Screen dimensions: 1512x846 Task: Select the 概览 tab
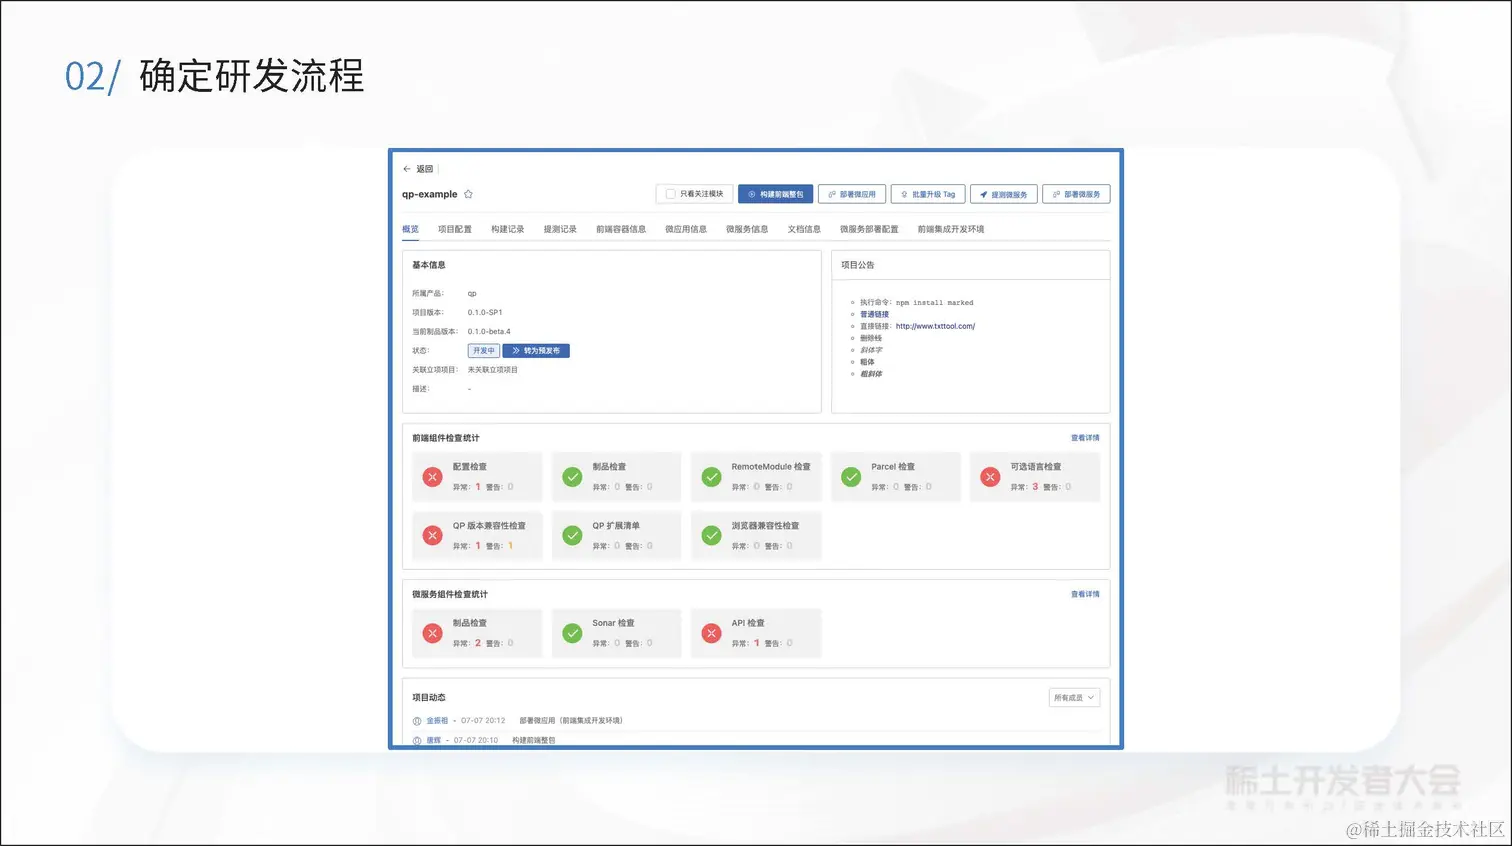[x=410, y=229]
